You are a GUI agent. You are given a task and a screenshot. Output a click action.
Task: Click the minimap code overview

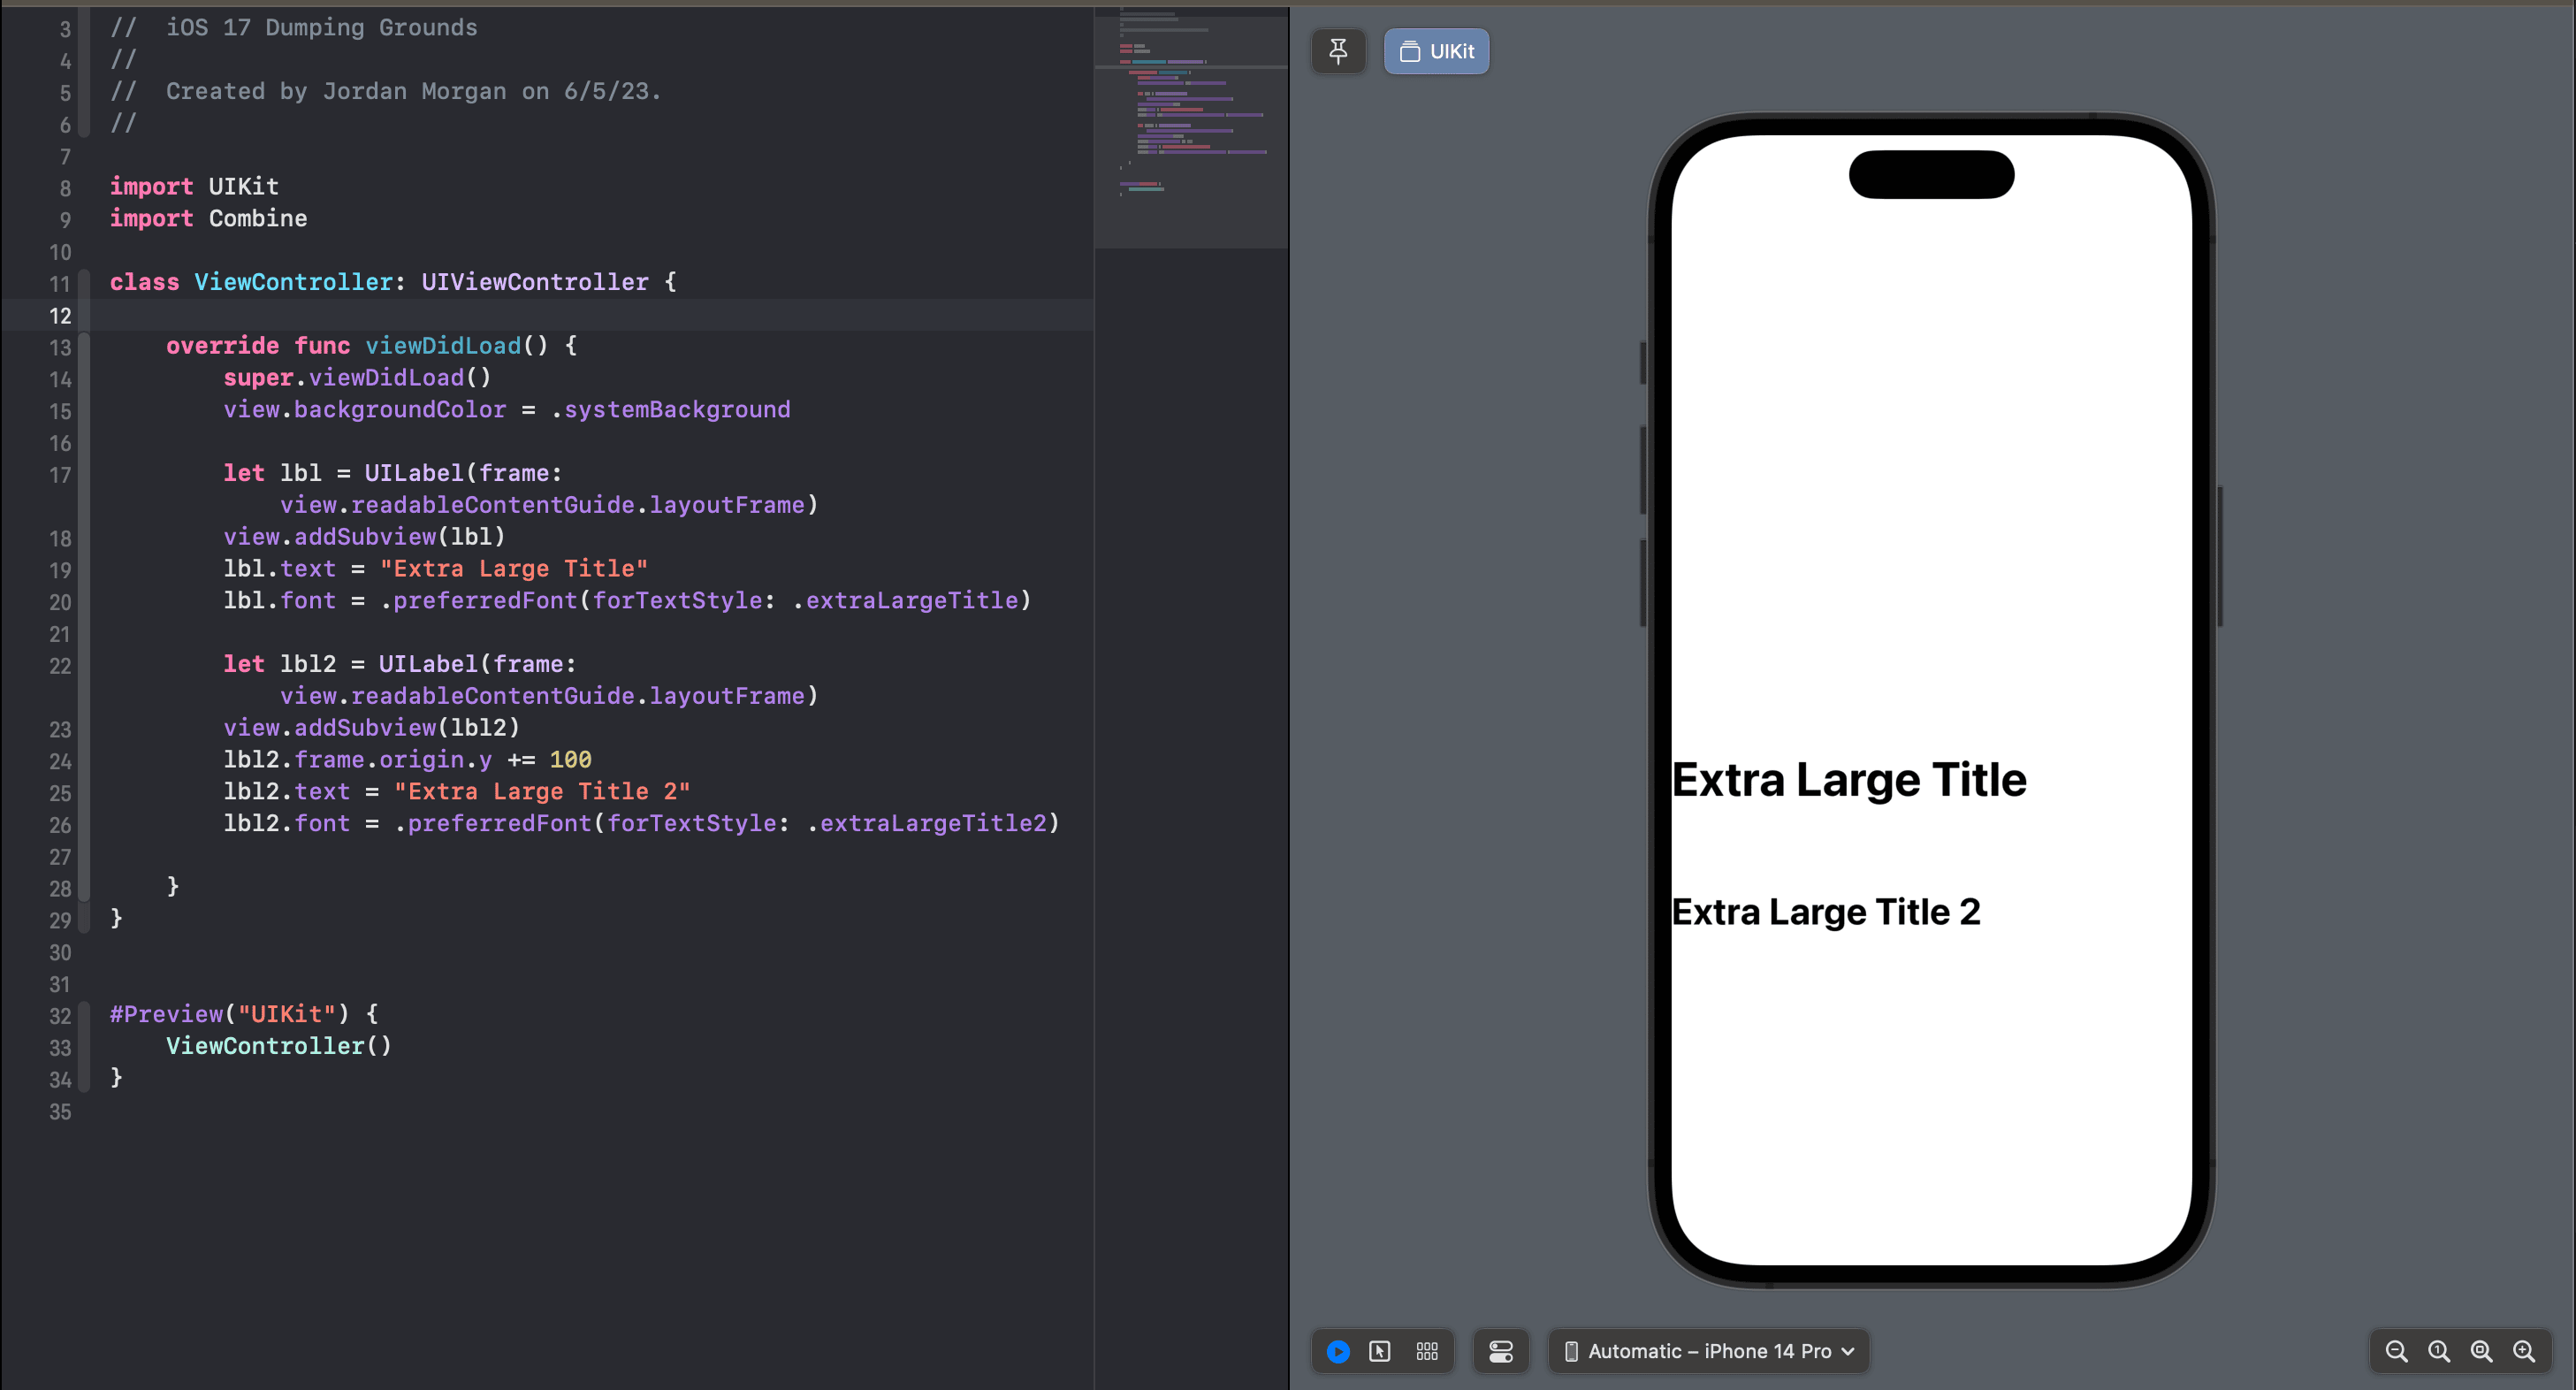(1190, 110)
